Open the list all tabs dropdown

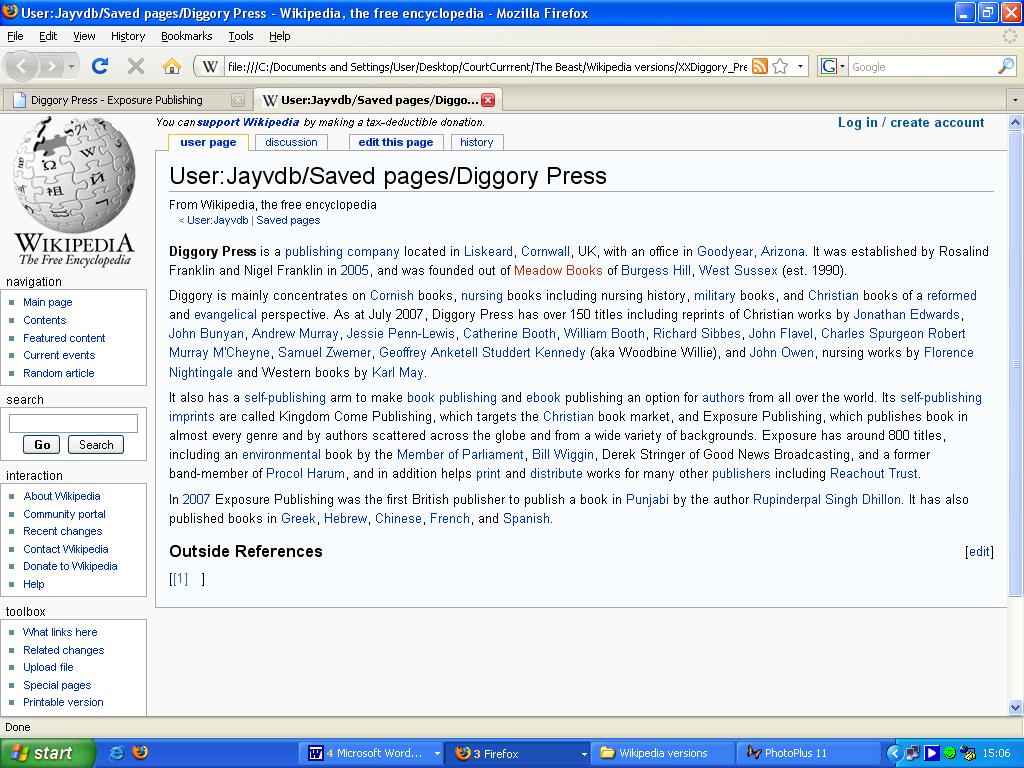1015,100
